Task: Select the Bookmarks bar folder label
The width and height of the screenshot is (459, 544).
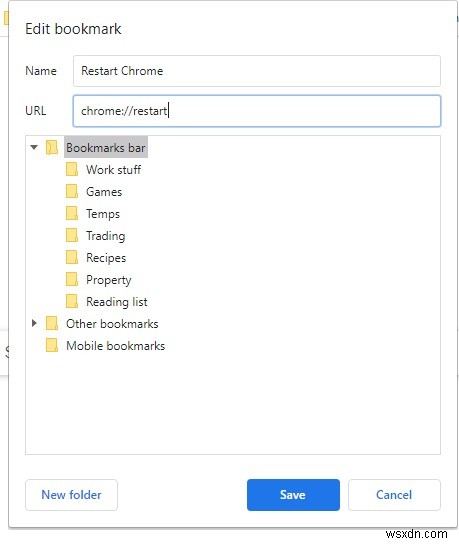Action: point(106,147)
